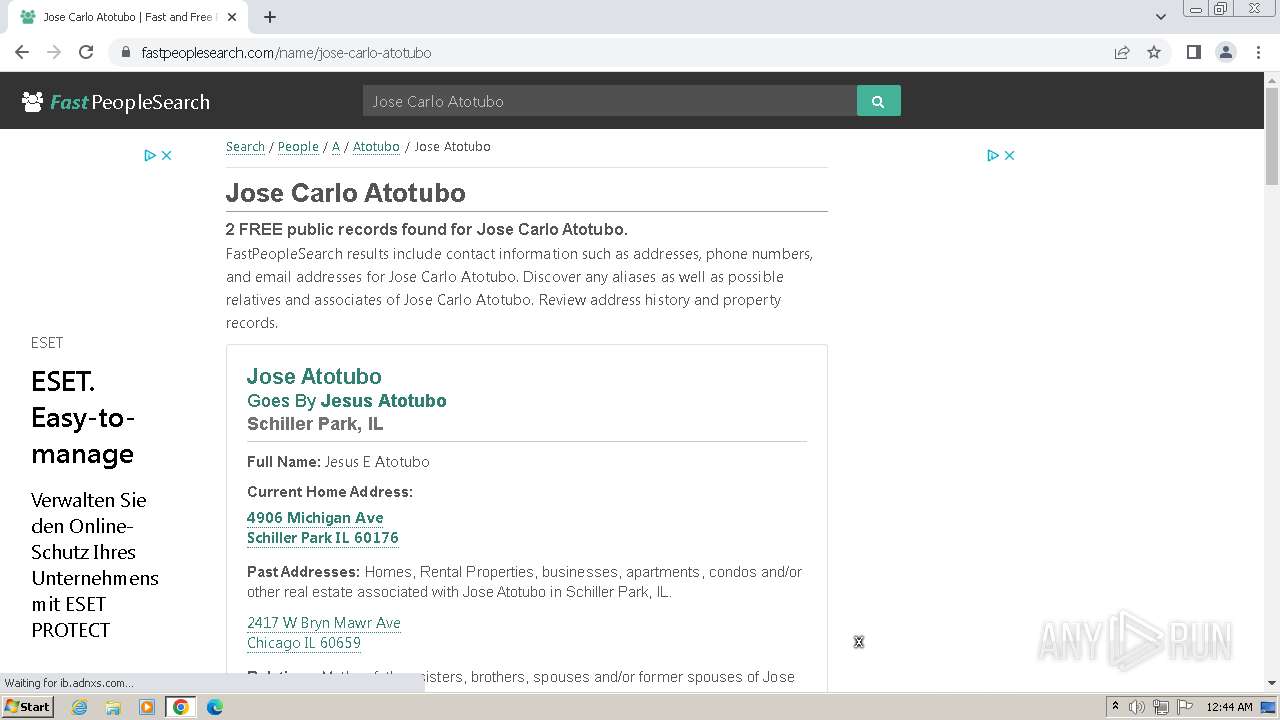This screenshot has width=1280, height=720.
Task: Click the Schiller Park, IL location text
Action: click(315, 424)
